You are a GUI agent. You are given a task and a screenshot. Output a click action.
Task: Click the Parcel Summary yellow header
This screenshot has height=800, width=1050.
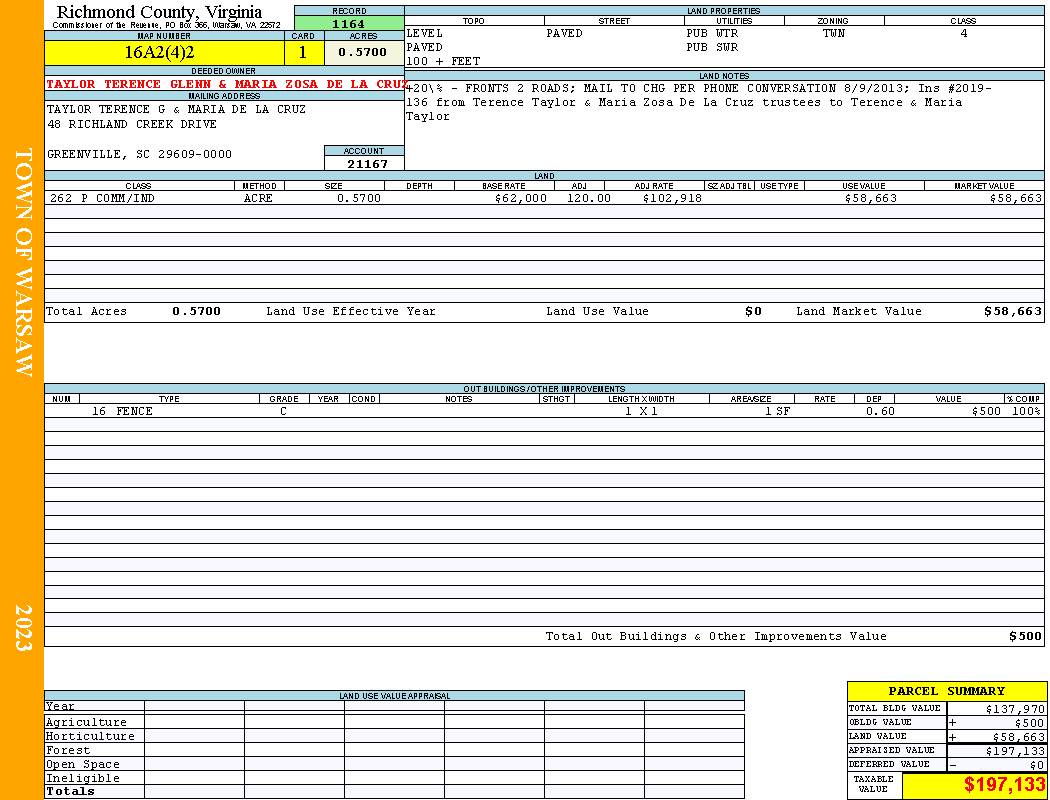pos(946,691)
